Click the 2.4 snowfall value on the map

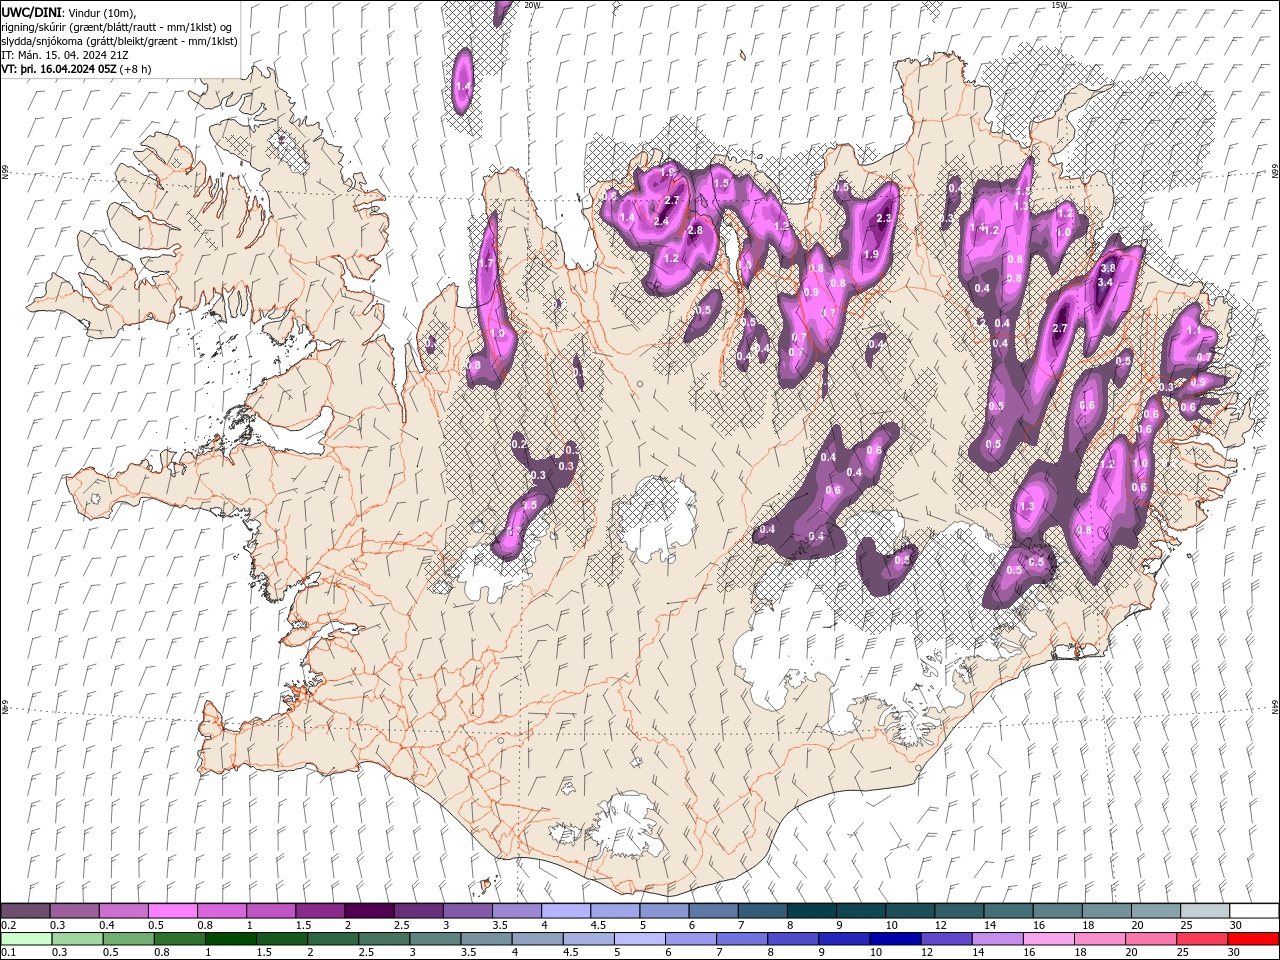[660, 221]
